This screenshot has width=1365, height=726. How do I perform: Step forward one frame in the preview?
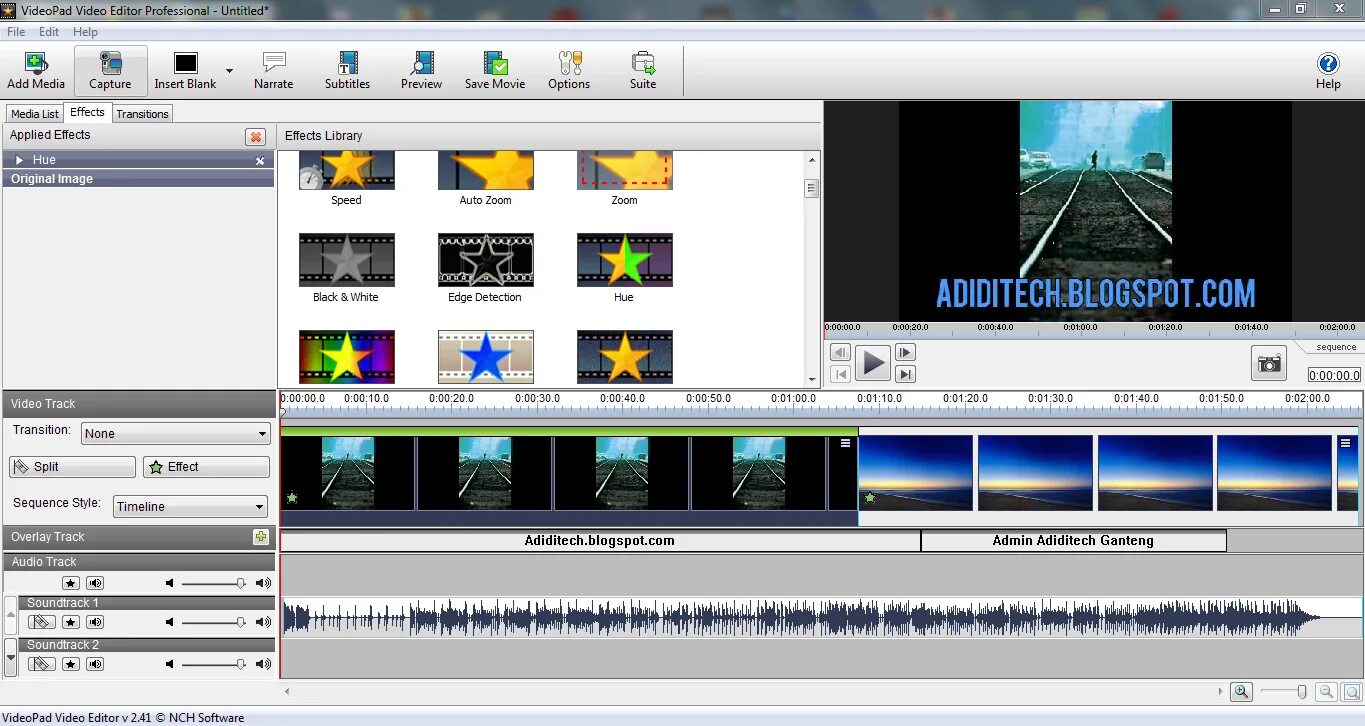(x=905, y=352)
